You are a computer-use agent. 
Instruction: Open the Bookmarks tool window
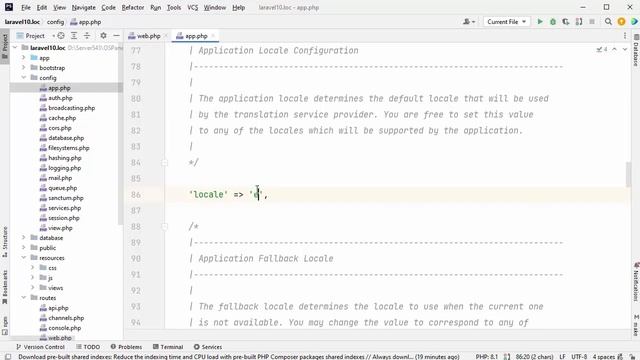[x=4, y=287]
